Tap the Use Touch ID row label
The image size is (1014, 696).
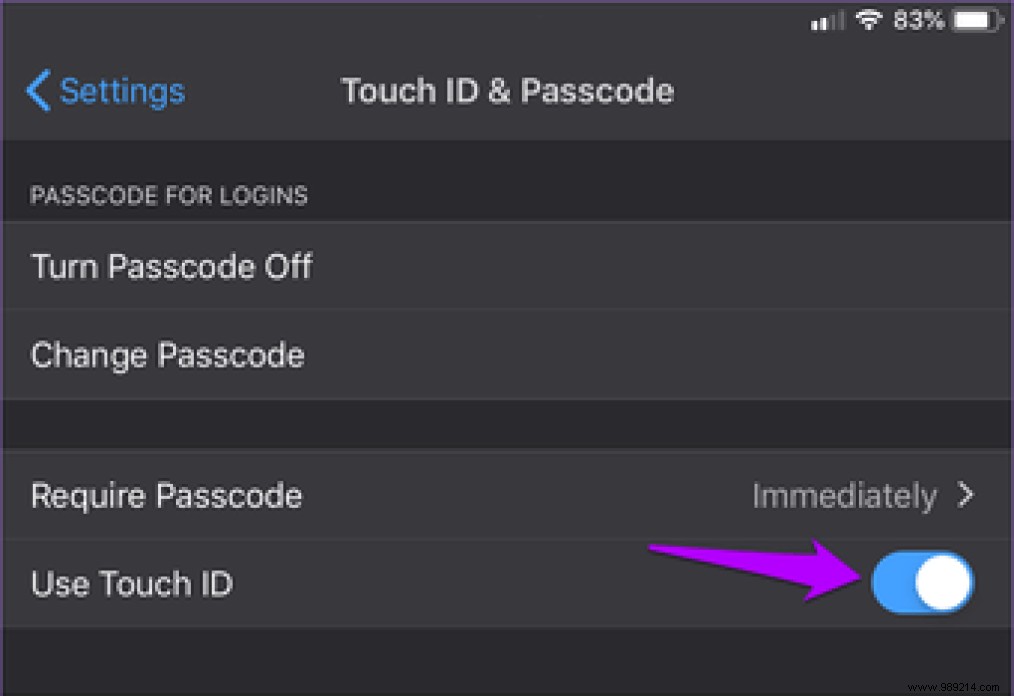(x=131, y=583)
